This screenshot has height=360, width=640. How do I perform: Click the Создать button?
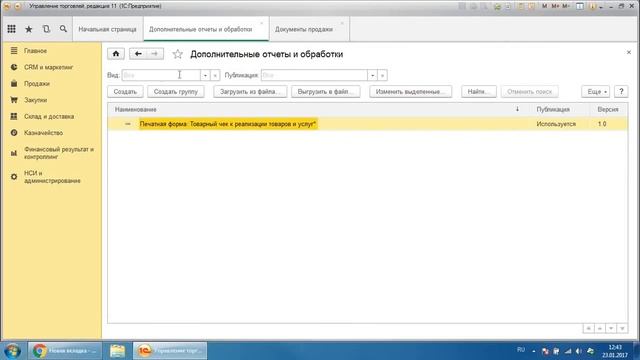125,91
